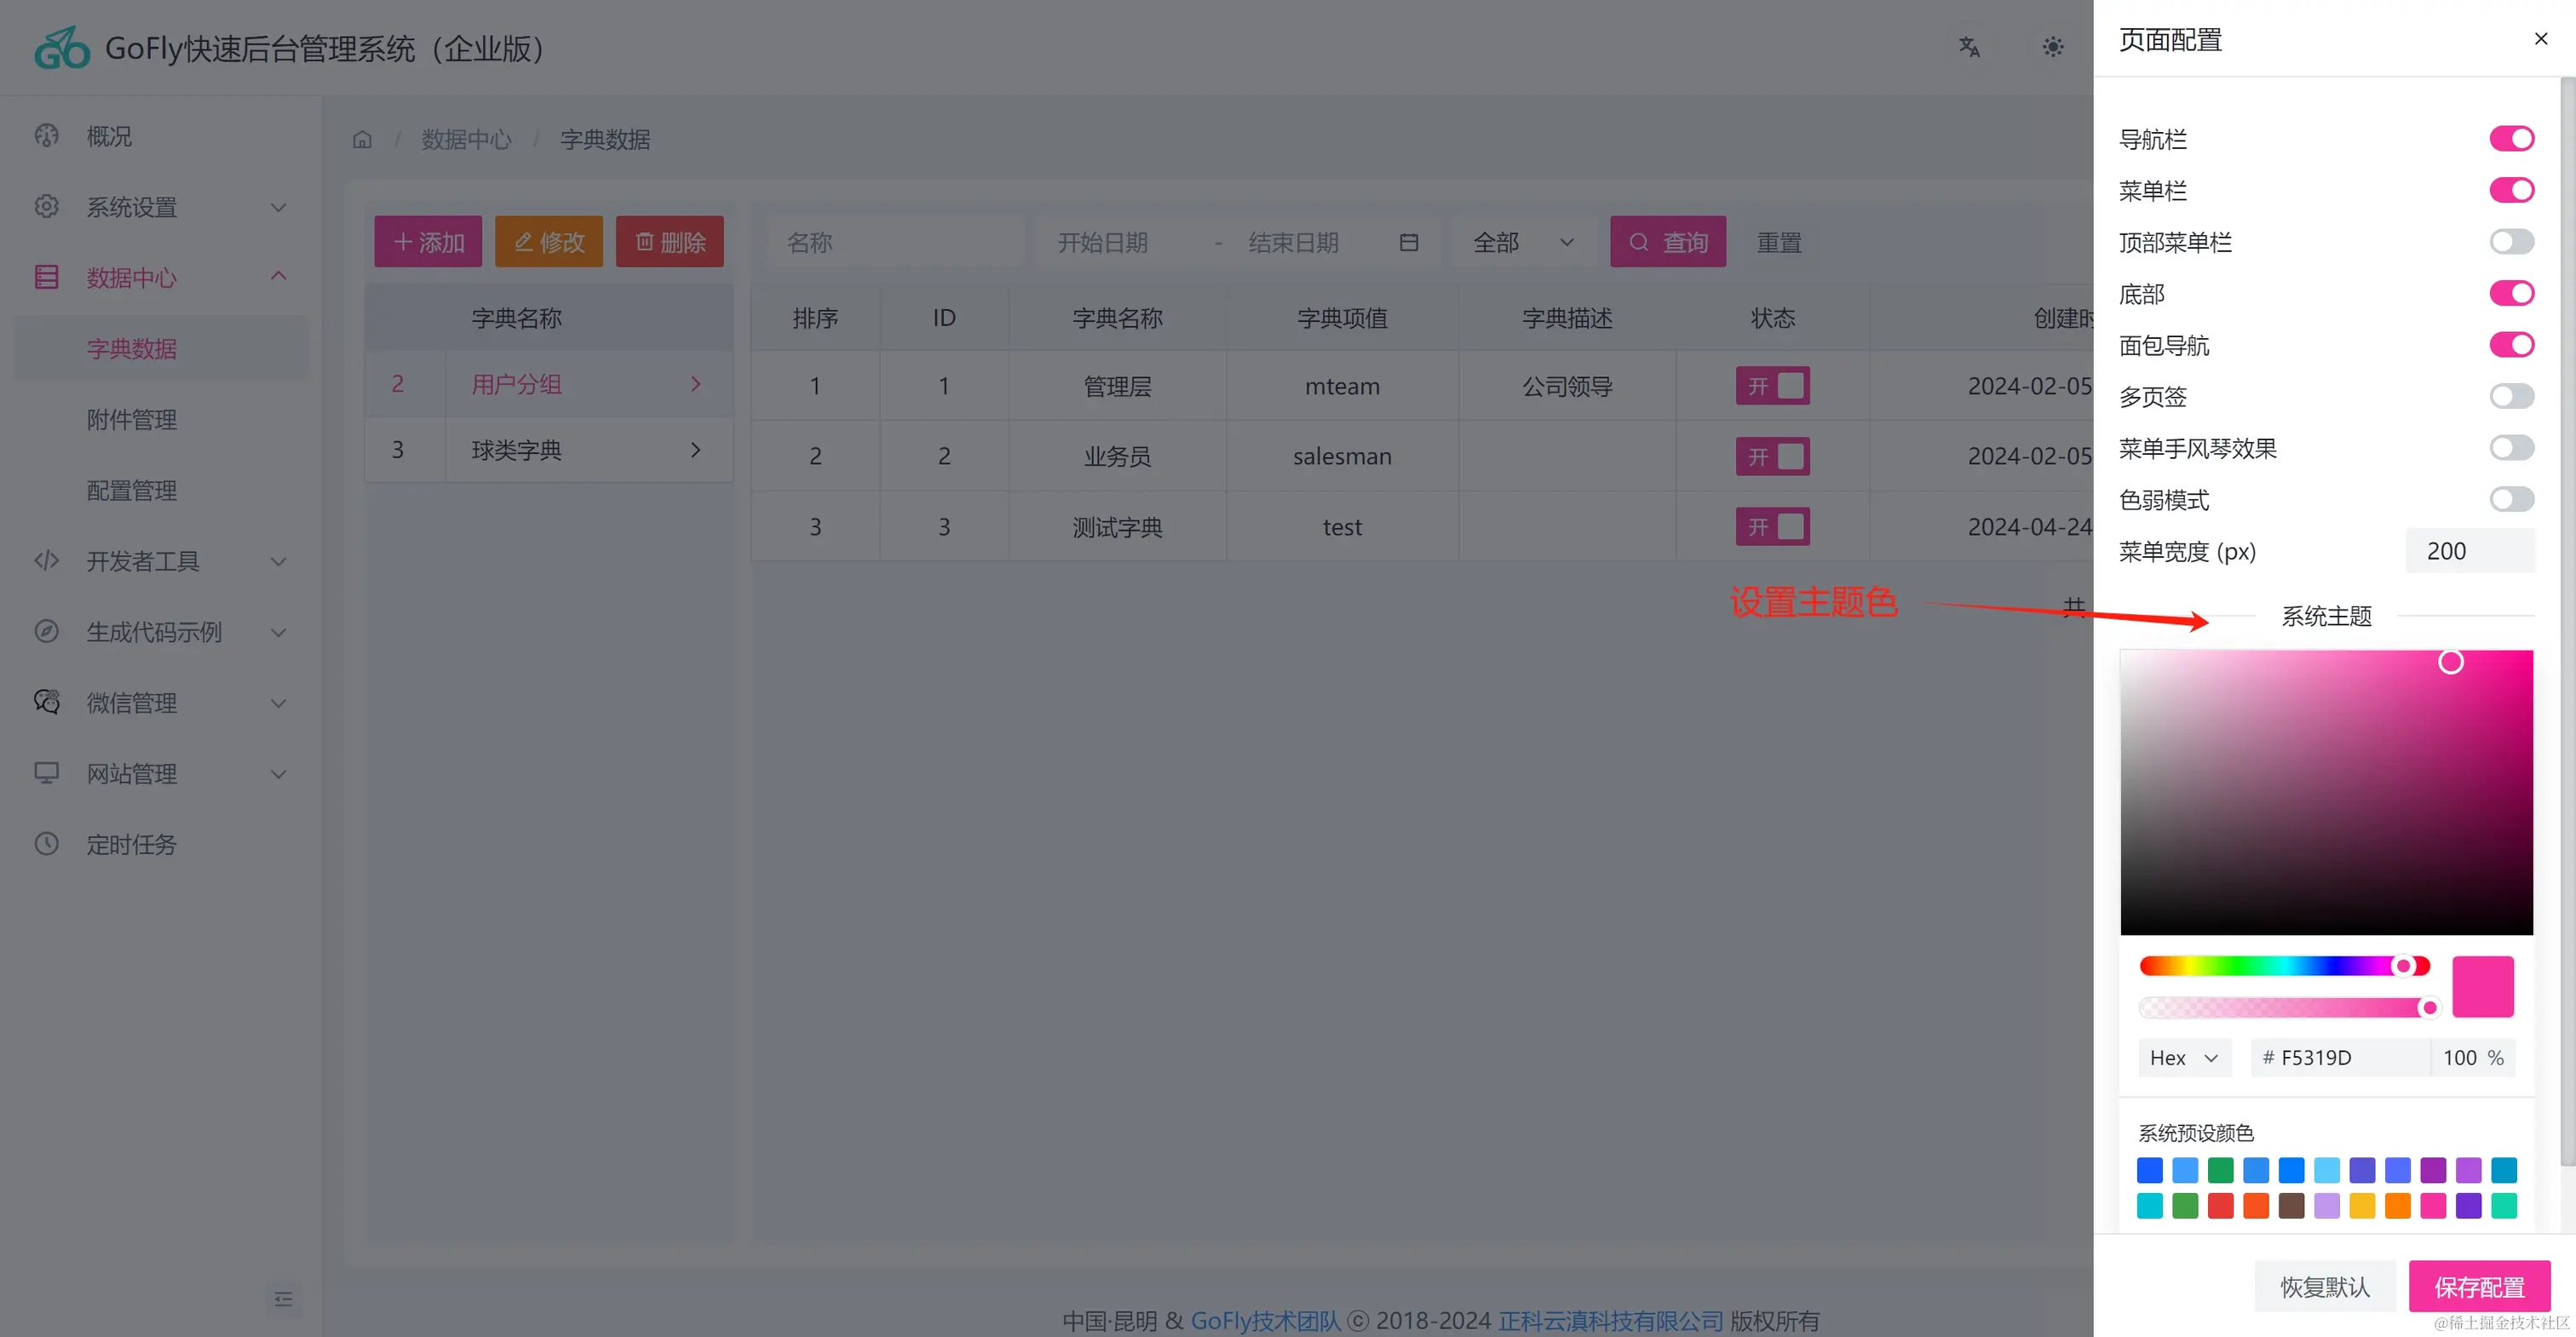
Task: Expand 生成代码示例 menu
Action: point(279,632)
